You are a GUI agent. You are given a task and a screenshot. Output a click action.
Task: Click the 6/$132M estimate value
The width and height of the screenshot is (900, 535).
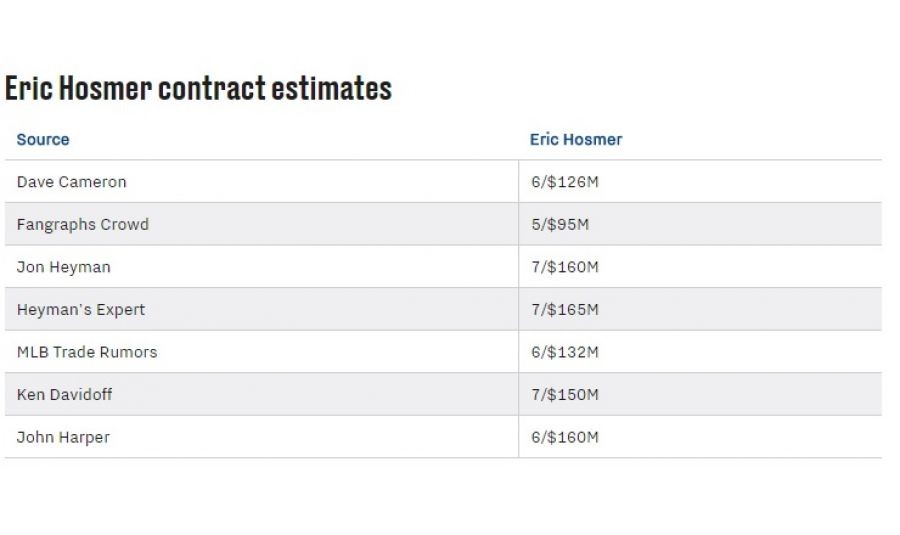565,352
